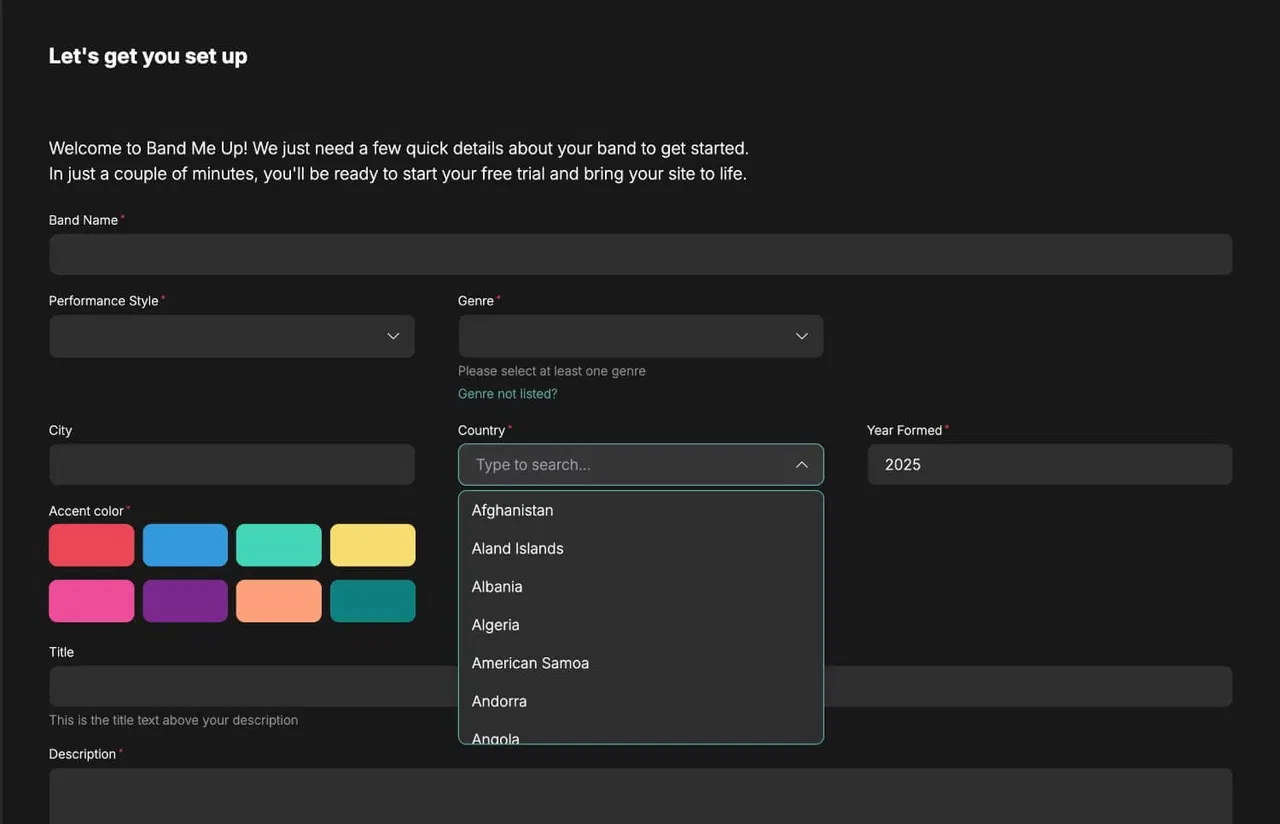Pick Andorra from the country options

pyautogui.click(x=498, y=701)
